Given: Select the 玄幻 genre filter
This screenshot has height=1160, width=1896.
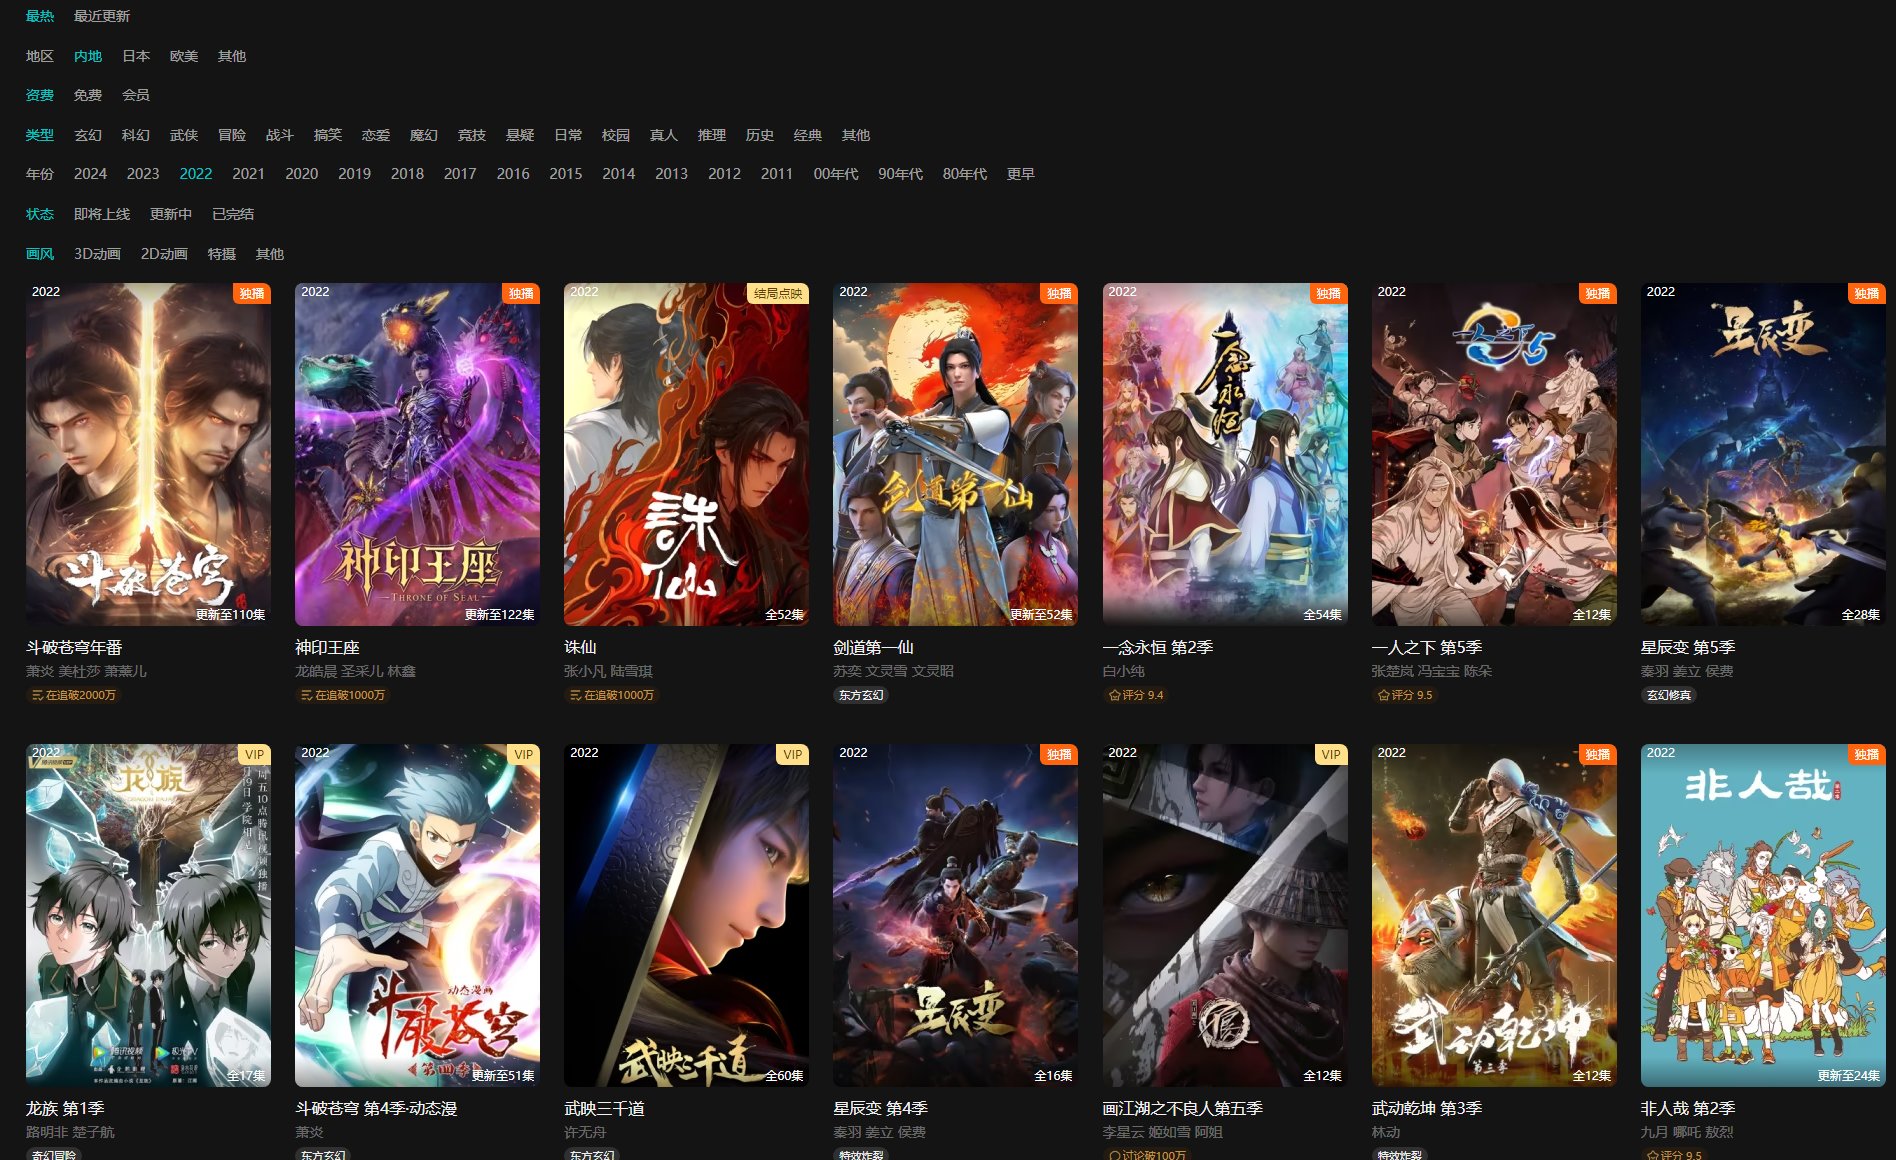Looking at the screenshot, I should point(88,135).
